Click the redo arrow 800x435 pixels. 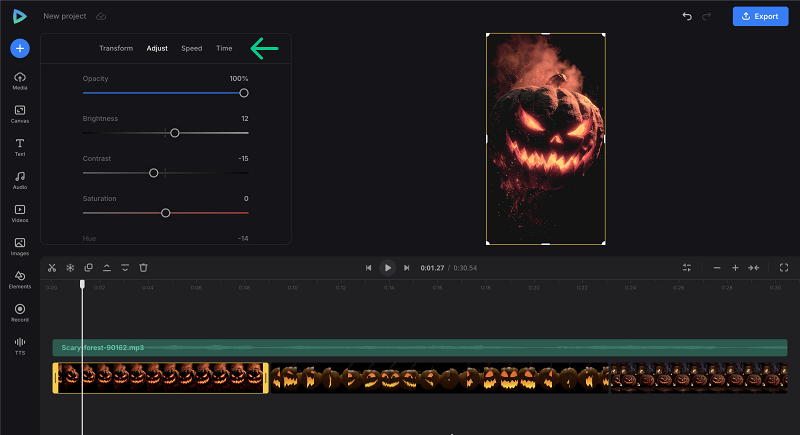click(707, 16)
